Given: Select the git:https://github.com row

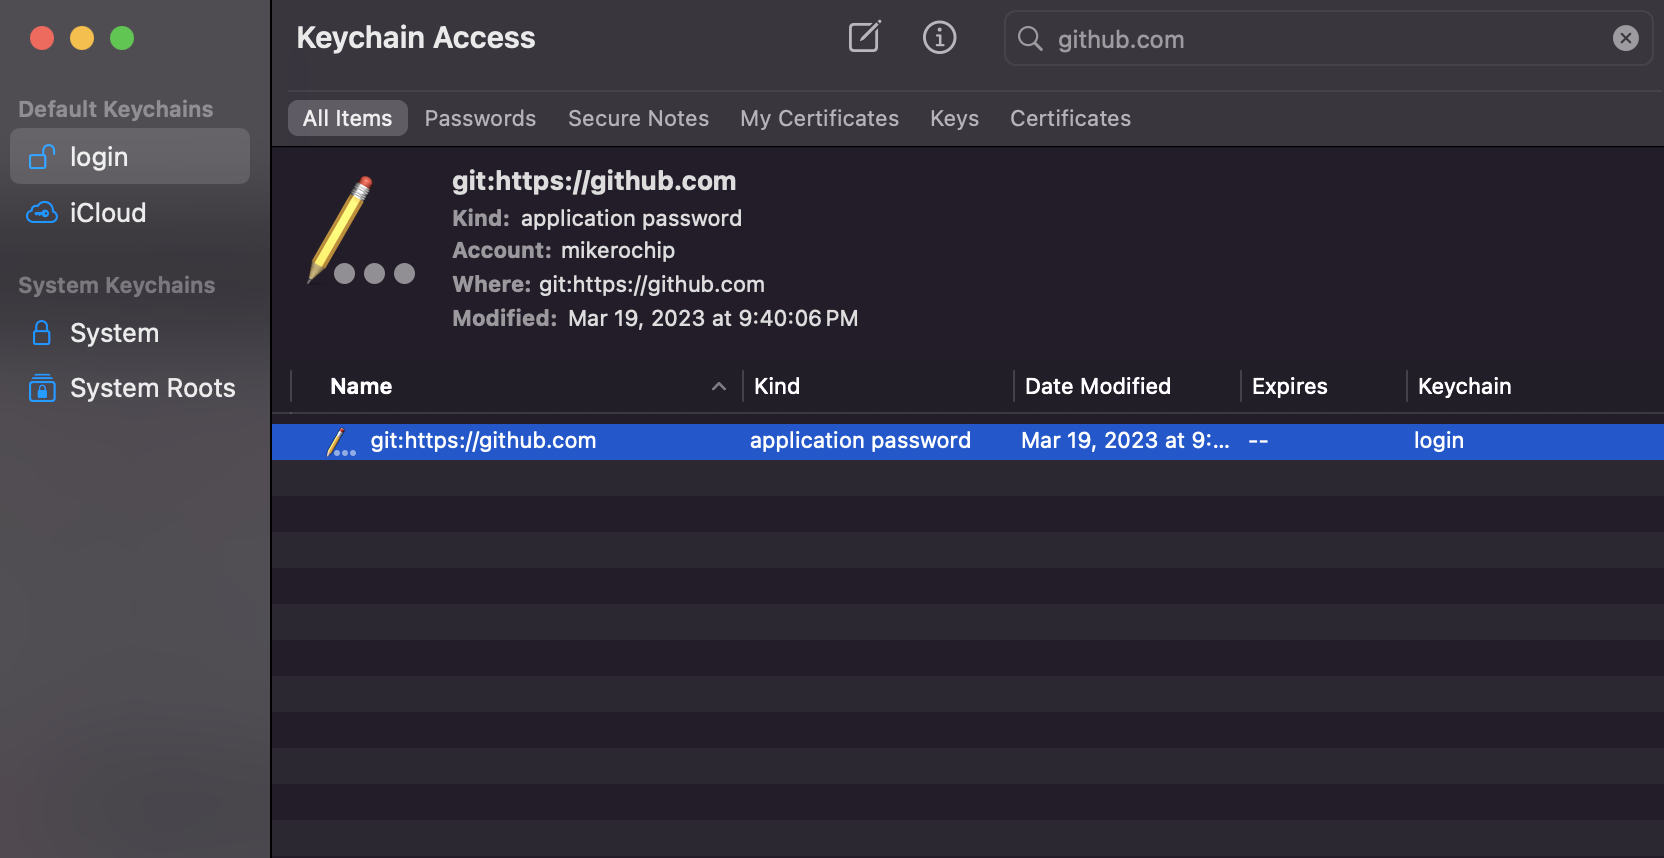Looking at the screenshot, I should [x=967, y=441].
